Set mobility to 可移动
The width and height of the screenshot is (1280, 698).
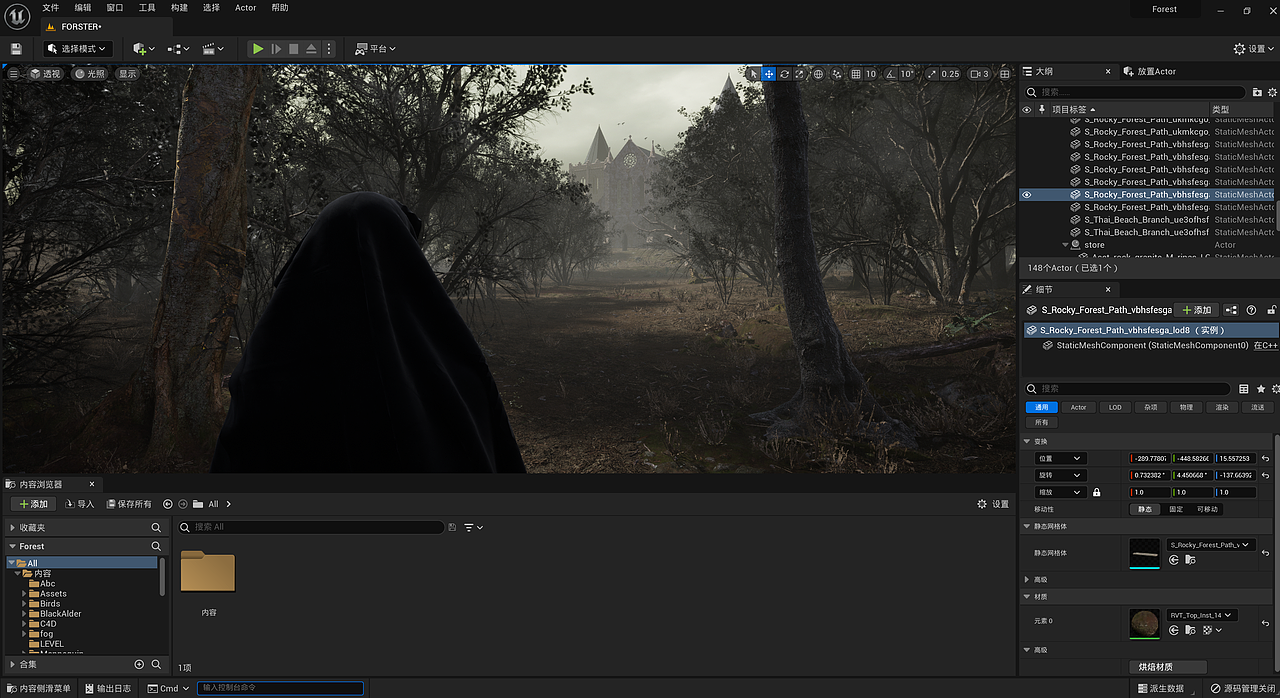tap(1207, 509)
